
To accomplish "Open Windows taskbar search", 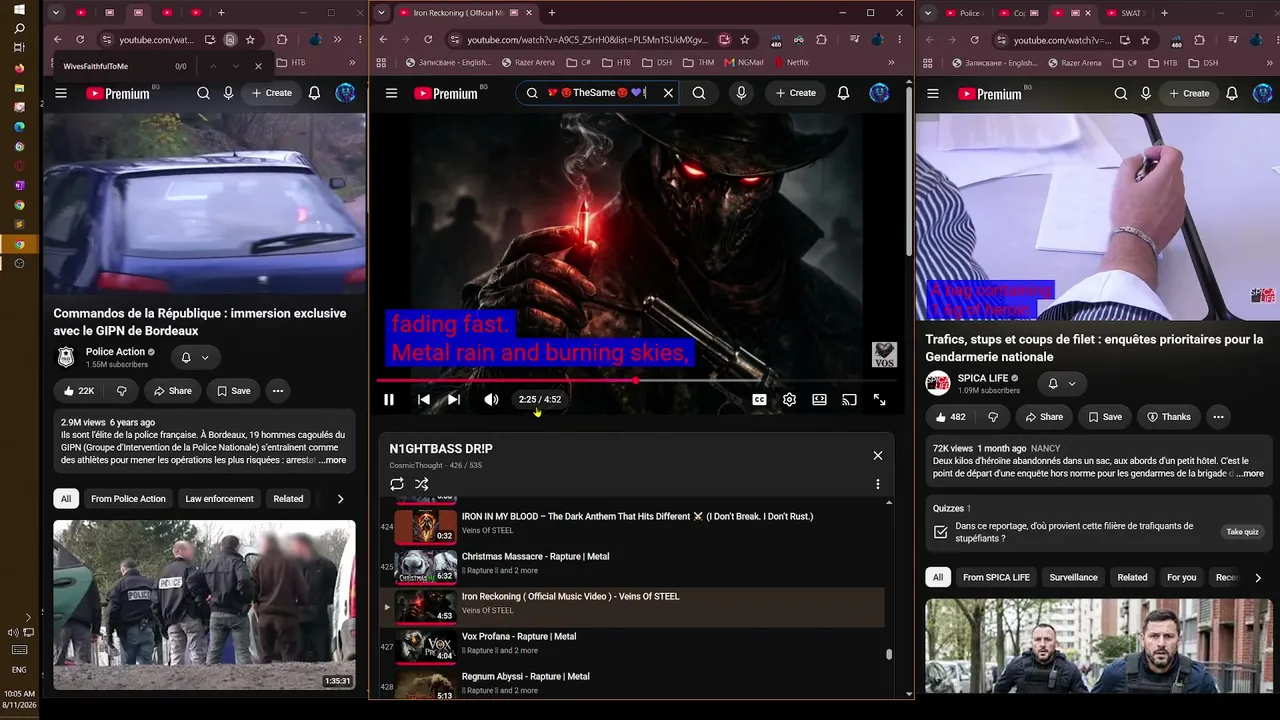I will click(19, 29).
